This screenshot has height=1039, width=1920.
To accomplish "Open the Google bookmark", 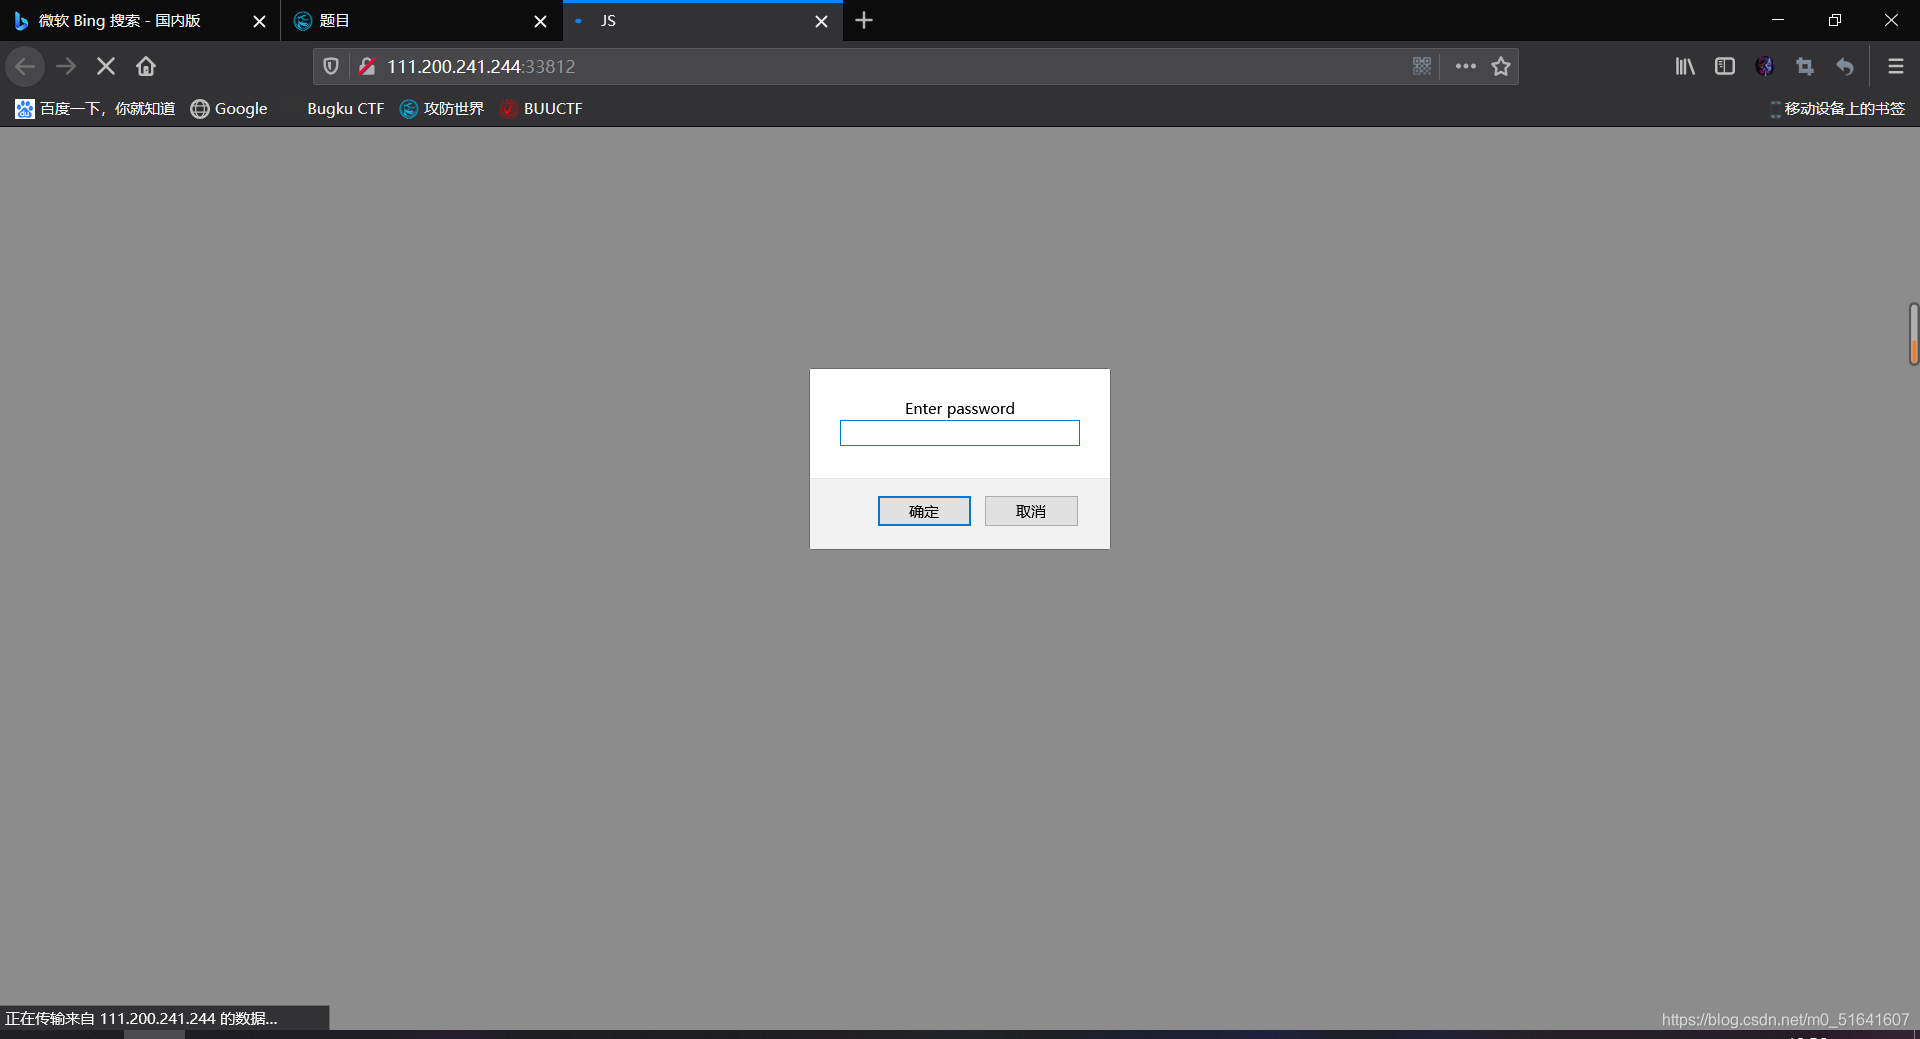I will (229, 108).
